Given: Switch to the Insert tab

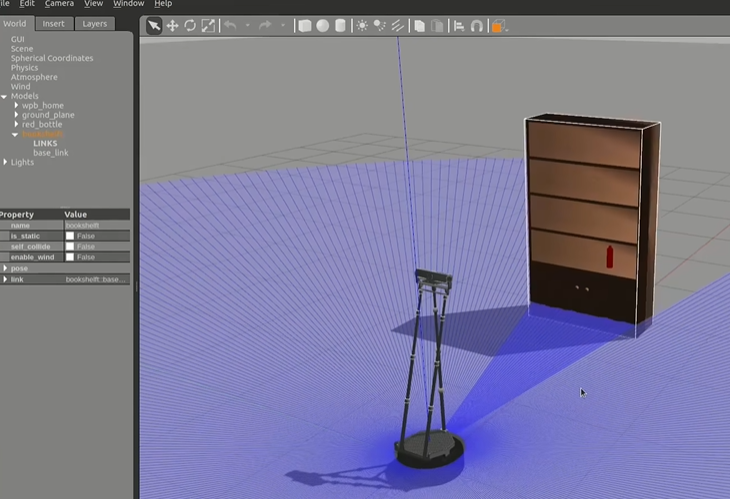Looking at the screenshot, I should 54,24.
